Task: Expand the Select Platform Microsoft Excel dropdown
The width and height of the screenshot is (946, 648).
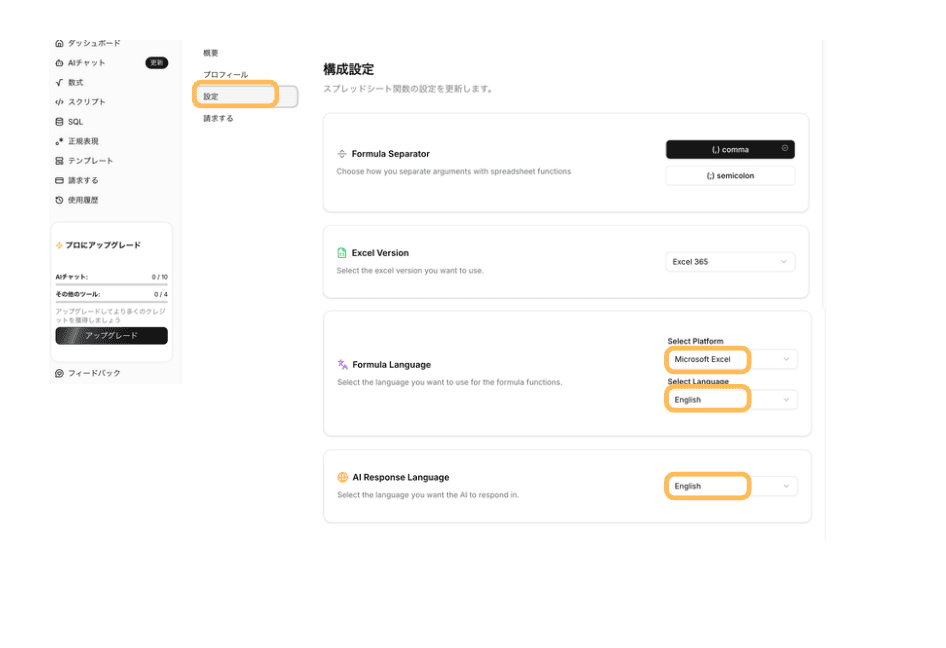Action: [732, 359]
